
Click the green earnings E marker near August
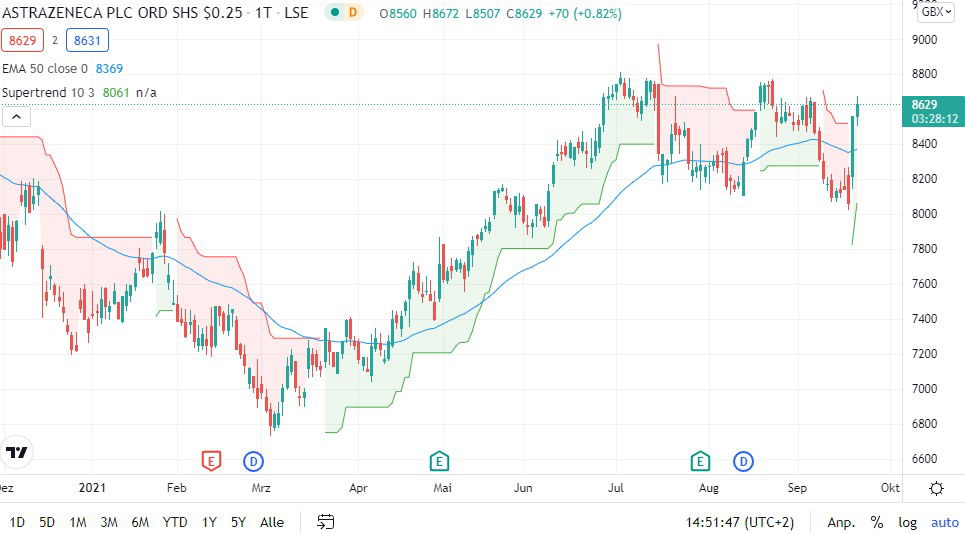point(700,461)
